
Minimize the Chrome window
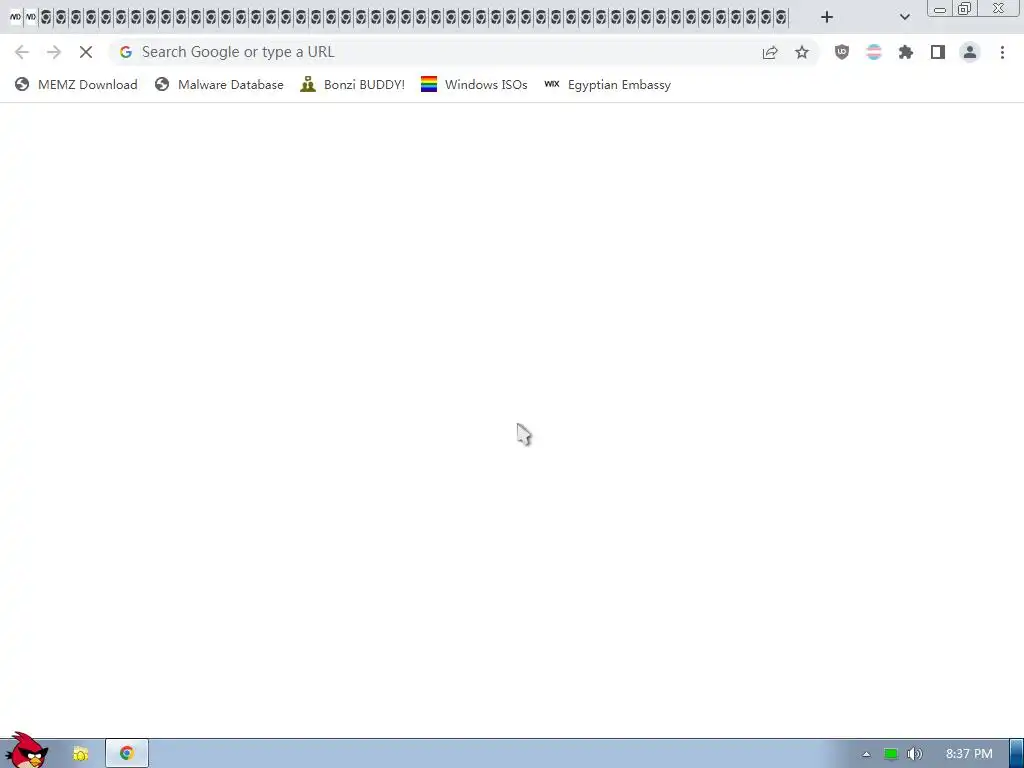(x=940, y=8)
